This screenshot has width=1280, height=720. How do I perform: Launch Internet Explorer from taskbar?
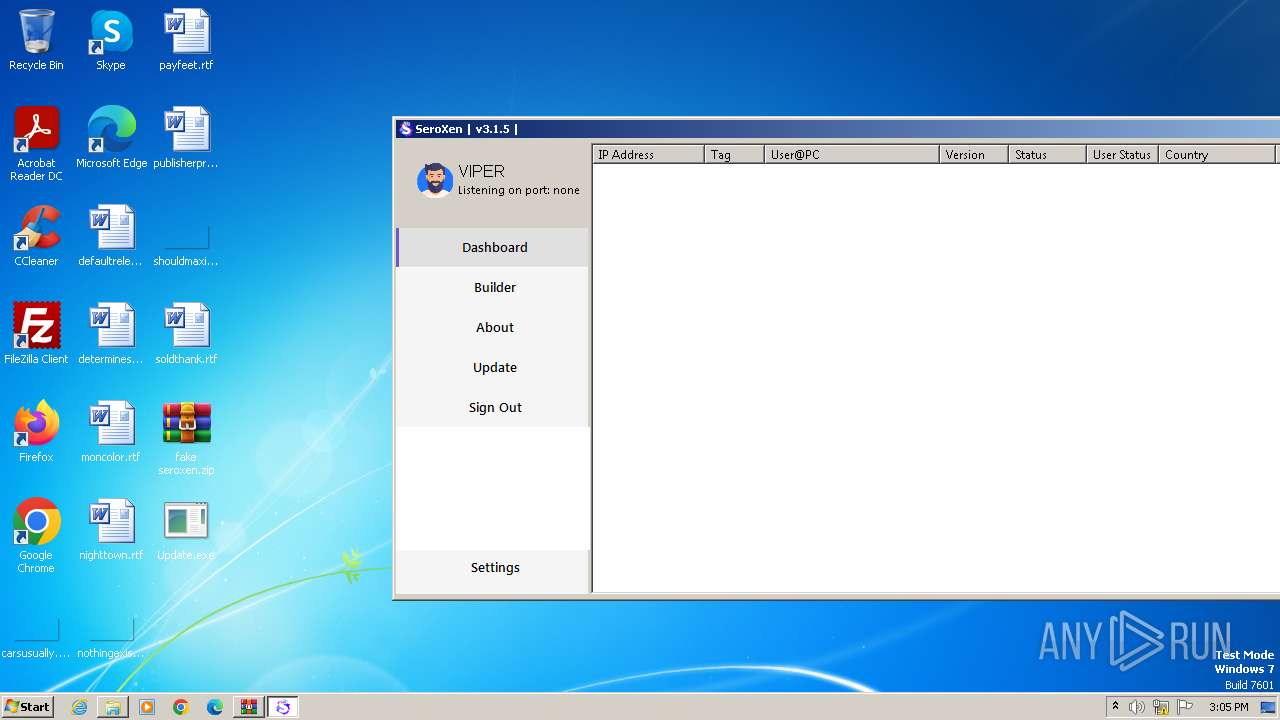[x=79, y=707]
